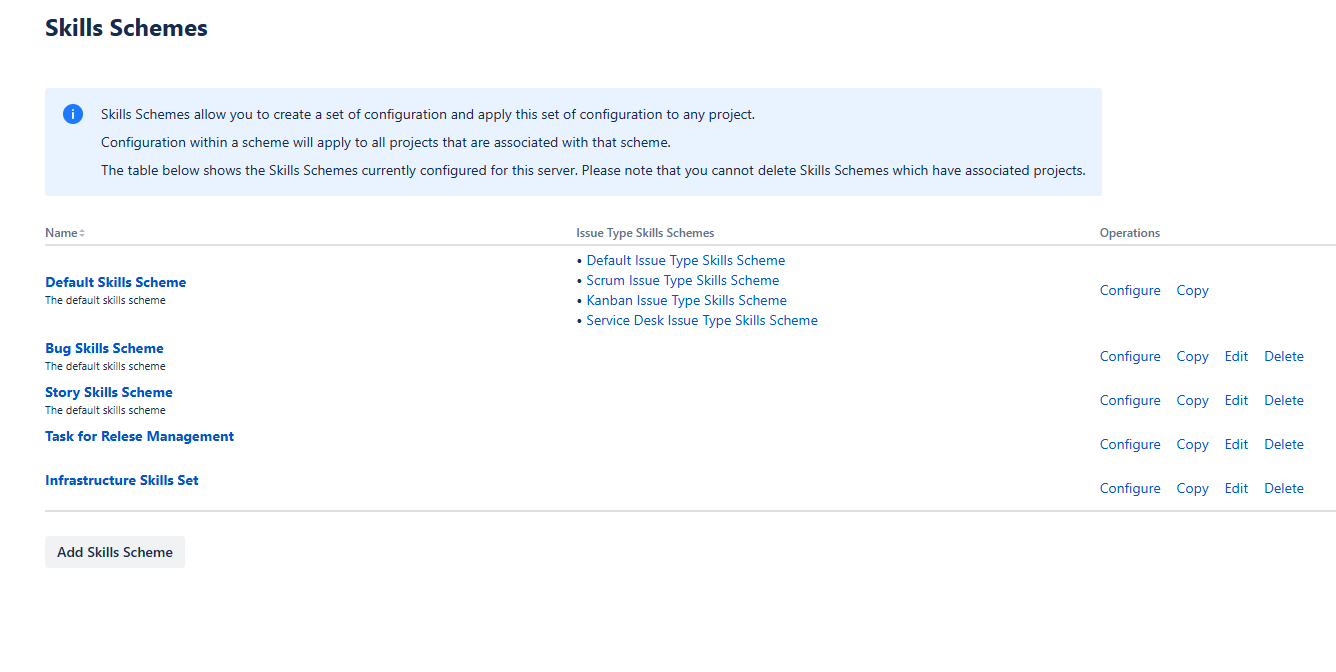The height and width of the screenshot is (672, 1336).
Task: Open Scrum Issue Type Skills Scheme link
Action: click(x=683, y=280)
